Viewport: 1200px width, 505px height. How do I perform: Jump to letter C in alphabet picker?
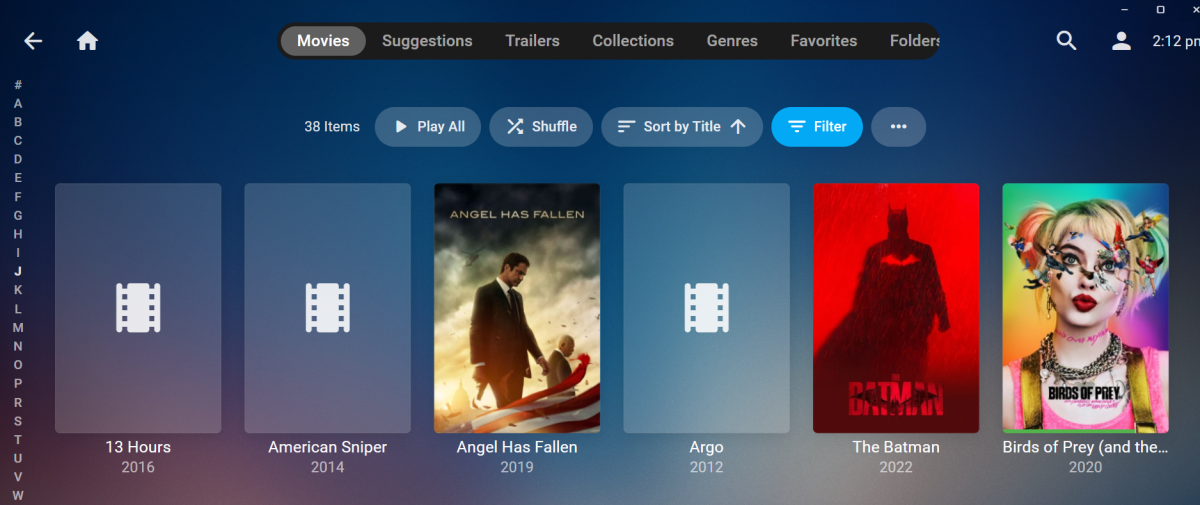pos(18,141)
